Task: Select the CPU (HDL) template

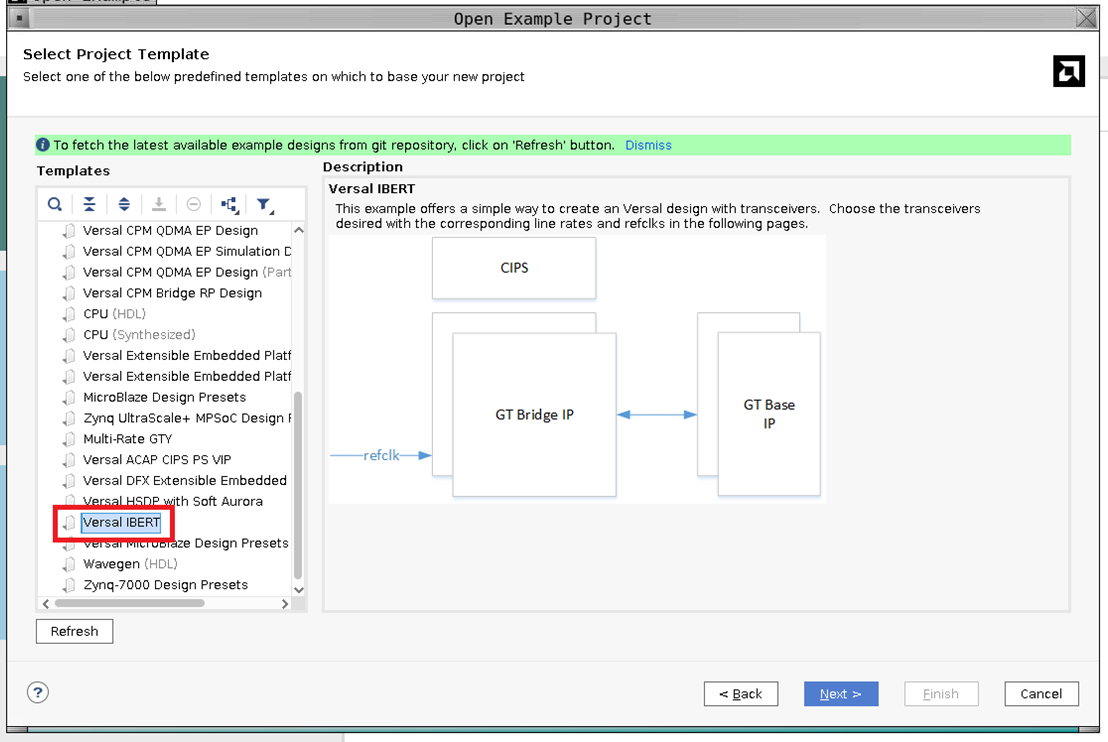Action: 114,314
